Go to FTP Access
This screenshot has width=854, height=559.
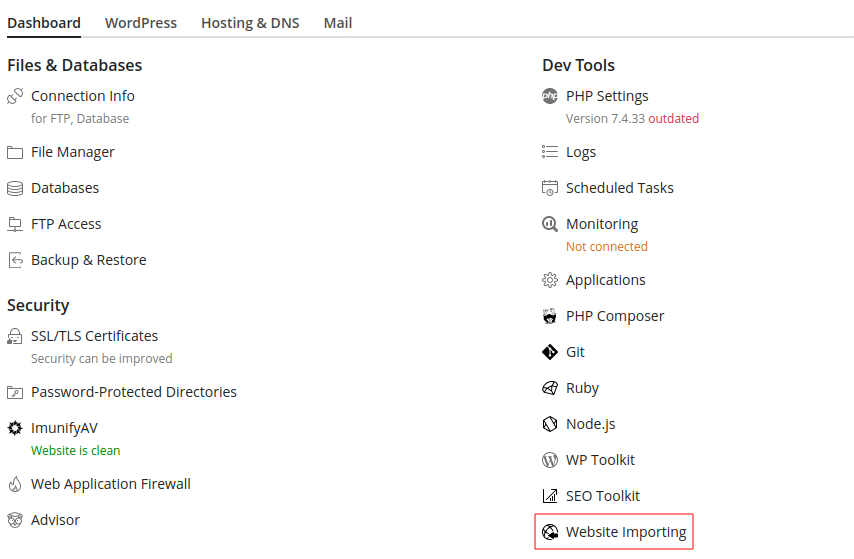66,224
